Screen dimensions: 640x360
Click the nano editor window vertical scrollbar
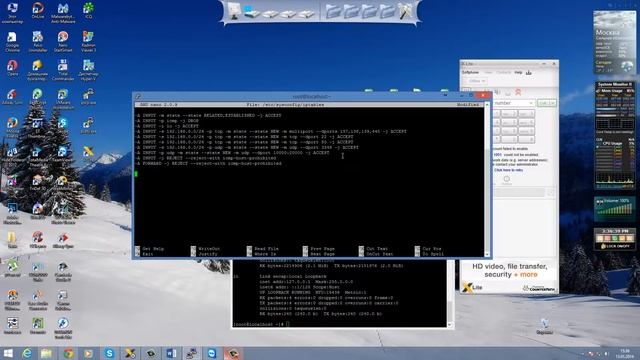487,180
